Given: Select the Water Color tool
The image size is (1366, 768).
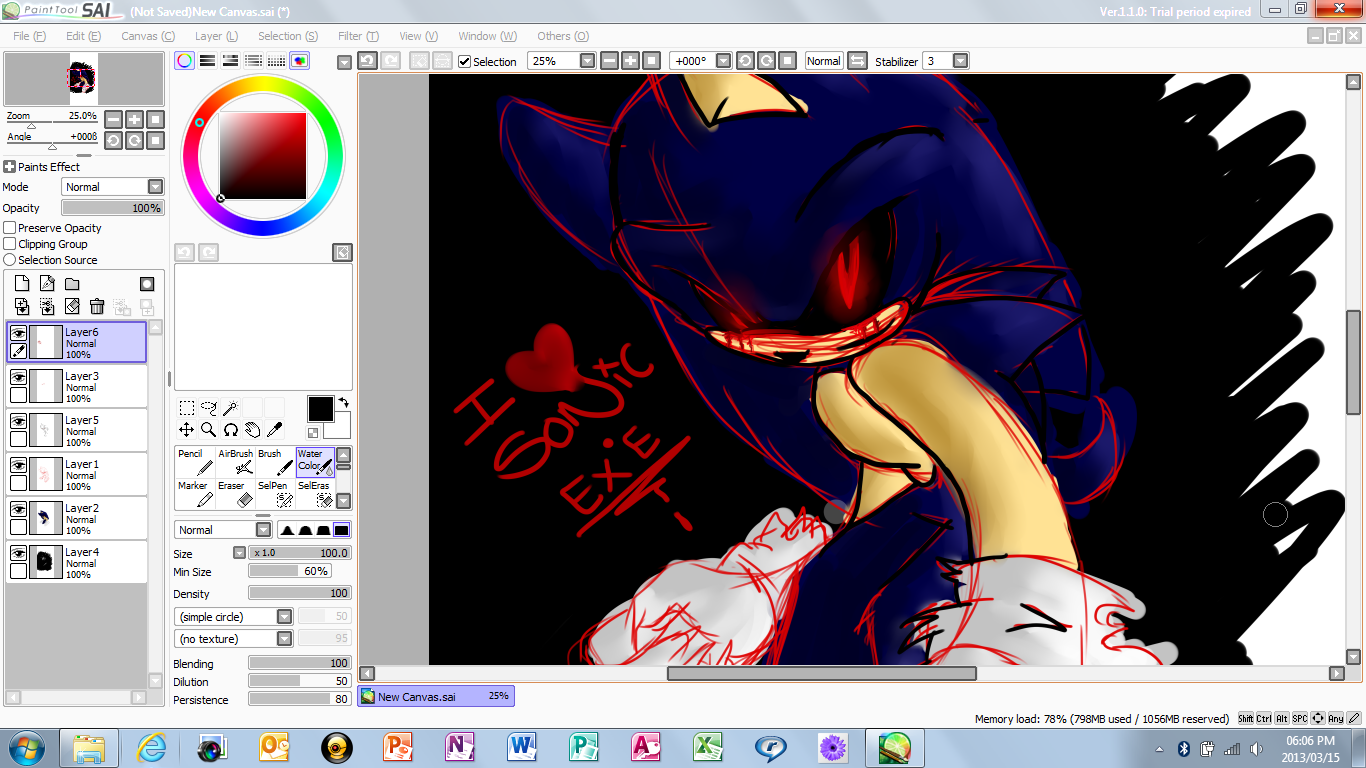Looking at the screenshot, I should tap(315, 462).
